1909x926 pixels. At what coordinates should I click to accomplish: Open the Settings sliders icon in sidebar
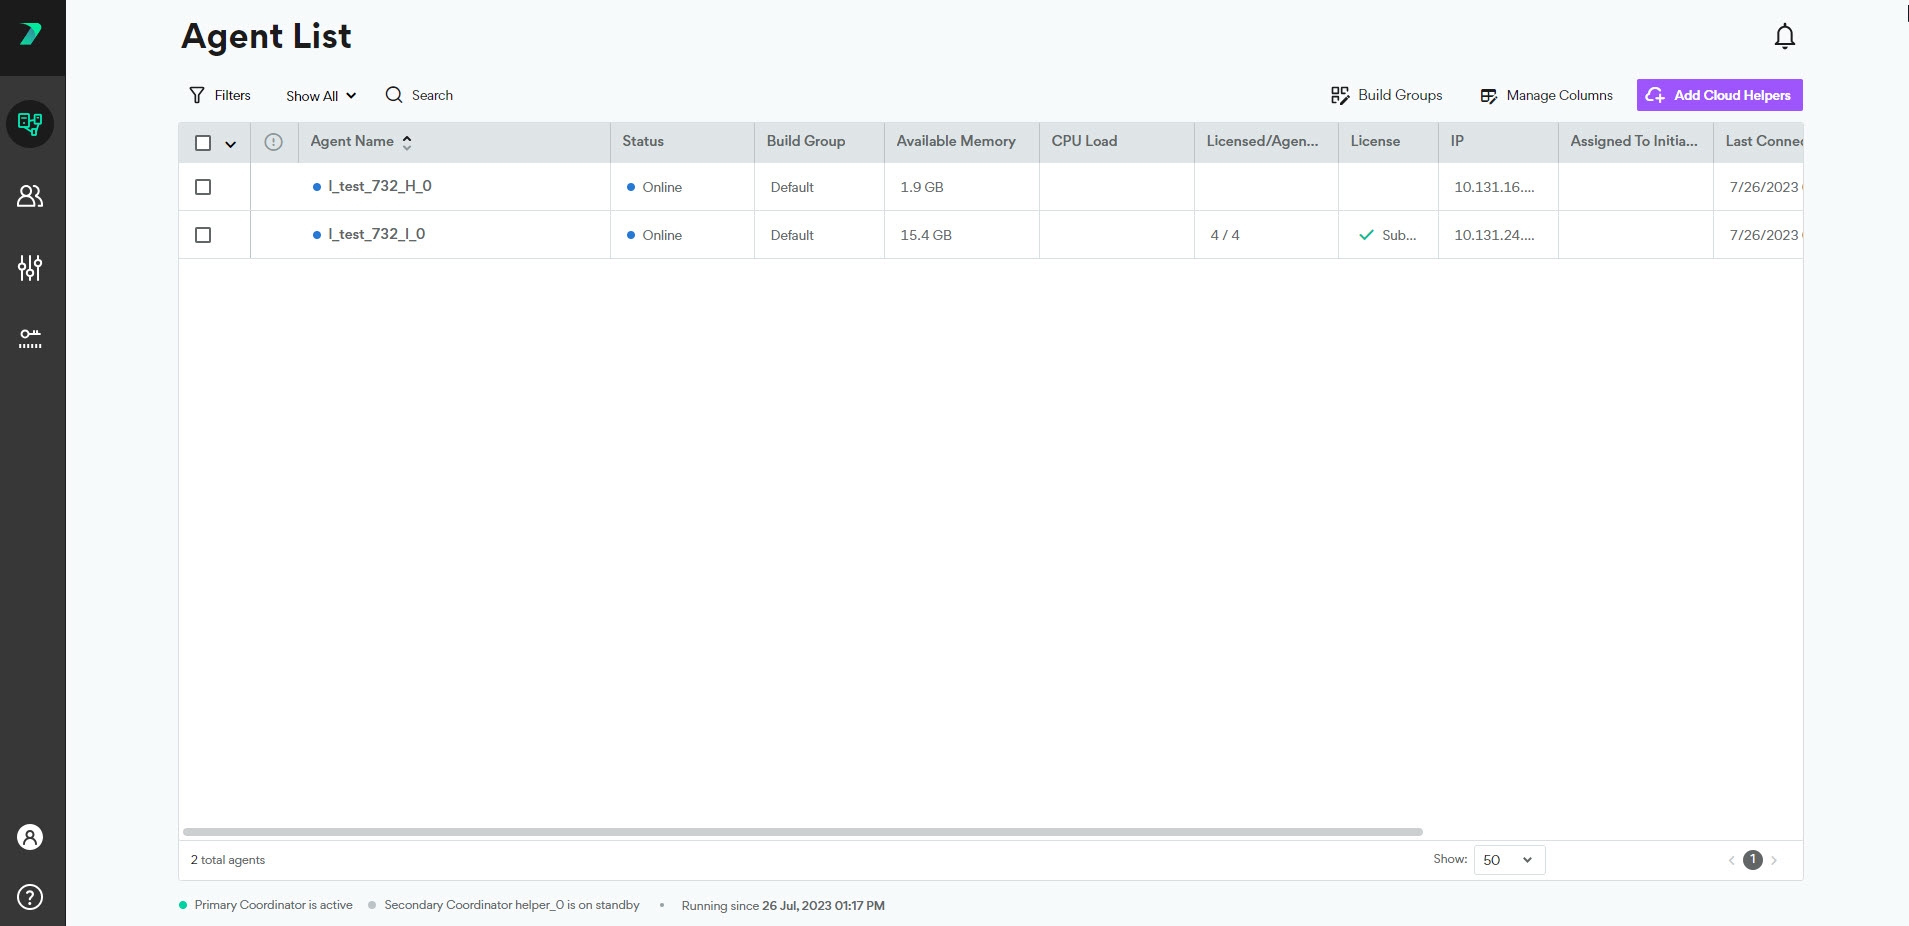(x=30, y=267)
